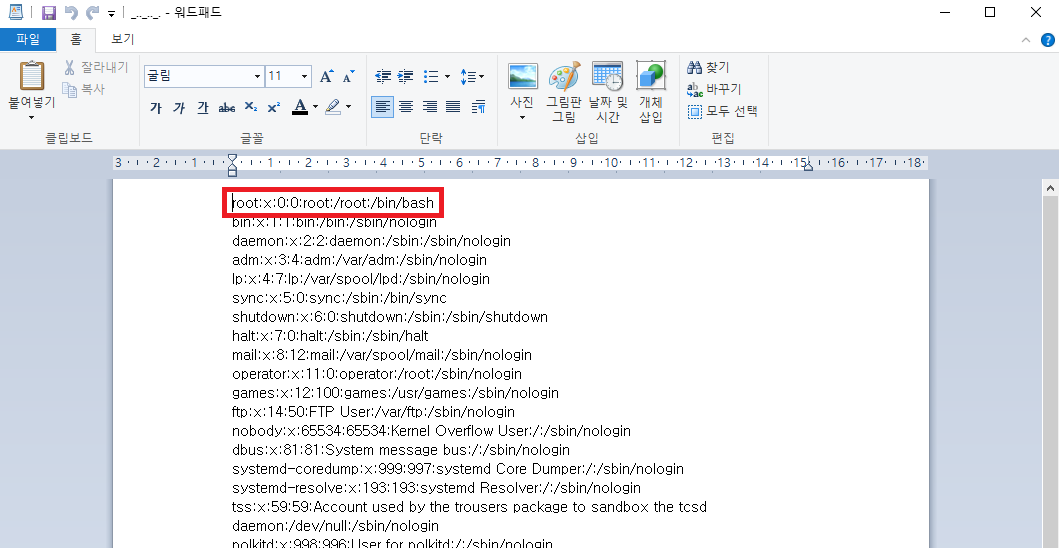Click the line starting with 'halt:x:7:0'

pyautogui.click(x=330, y=336)
